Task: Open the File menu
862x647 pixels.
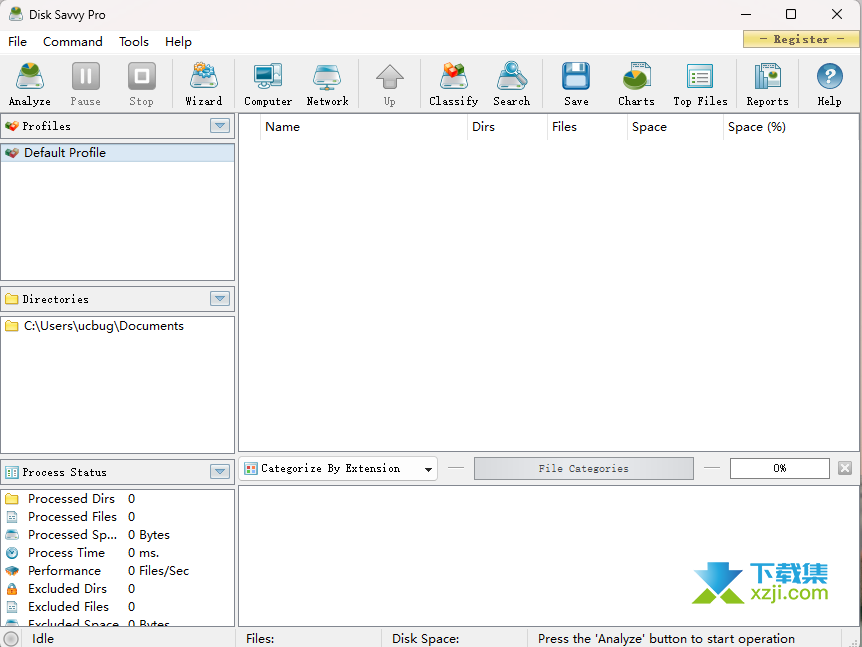Action: point(17,42)
